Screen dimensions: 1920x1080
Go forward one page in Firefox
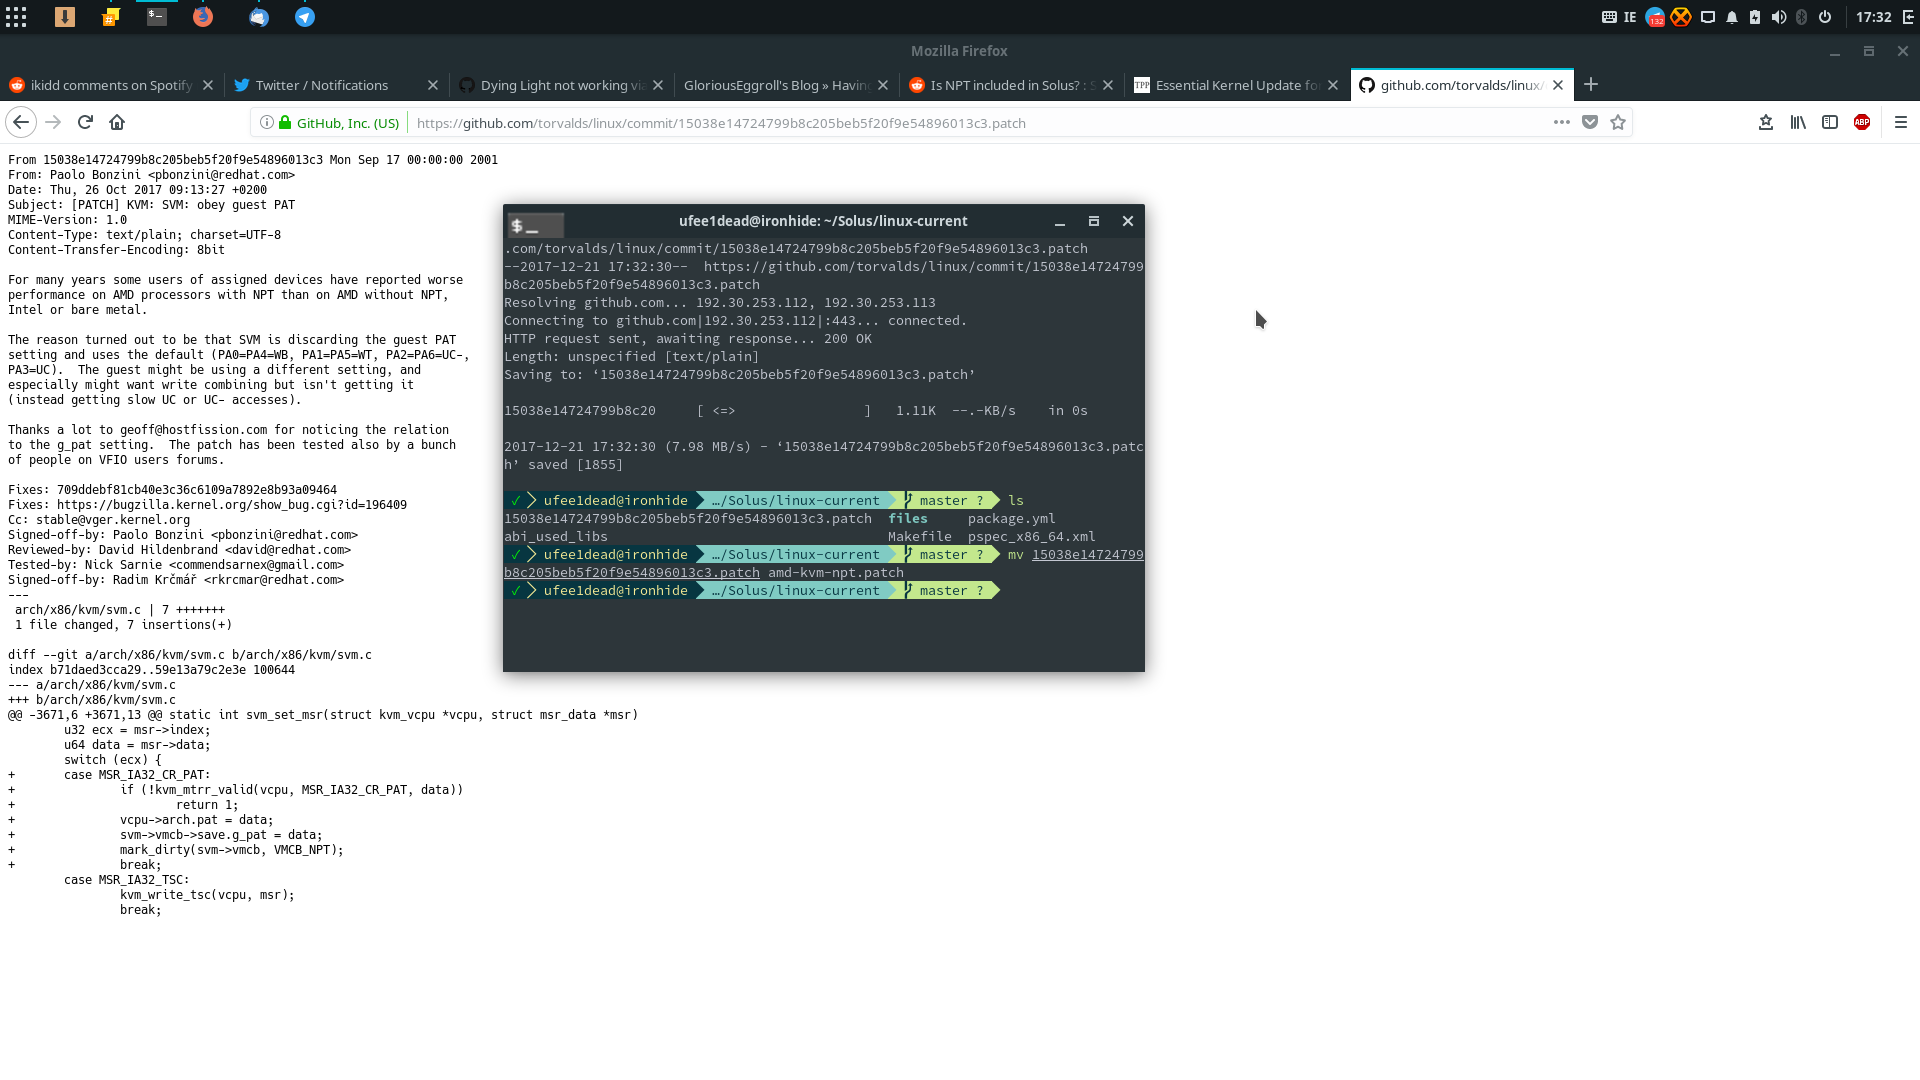[54, 122]
